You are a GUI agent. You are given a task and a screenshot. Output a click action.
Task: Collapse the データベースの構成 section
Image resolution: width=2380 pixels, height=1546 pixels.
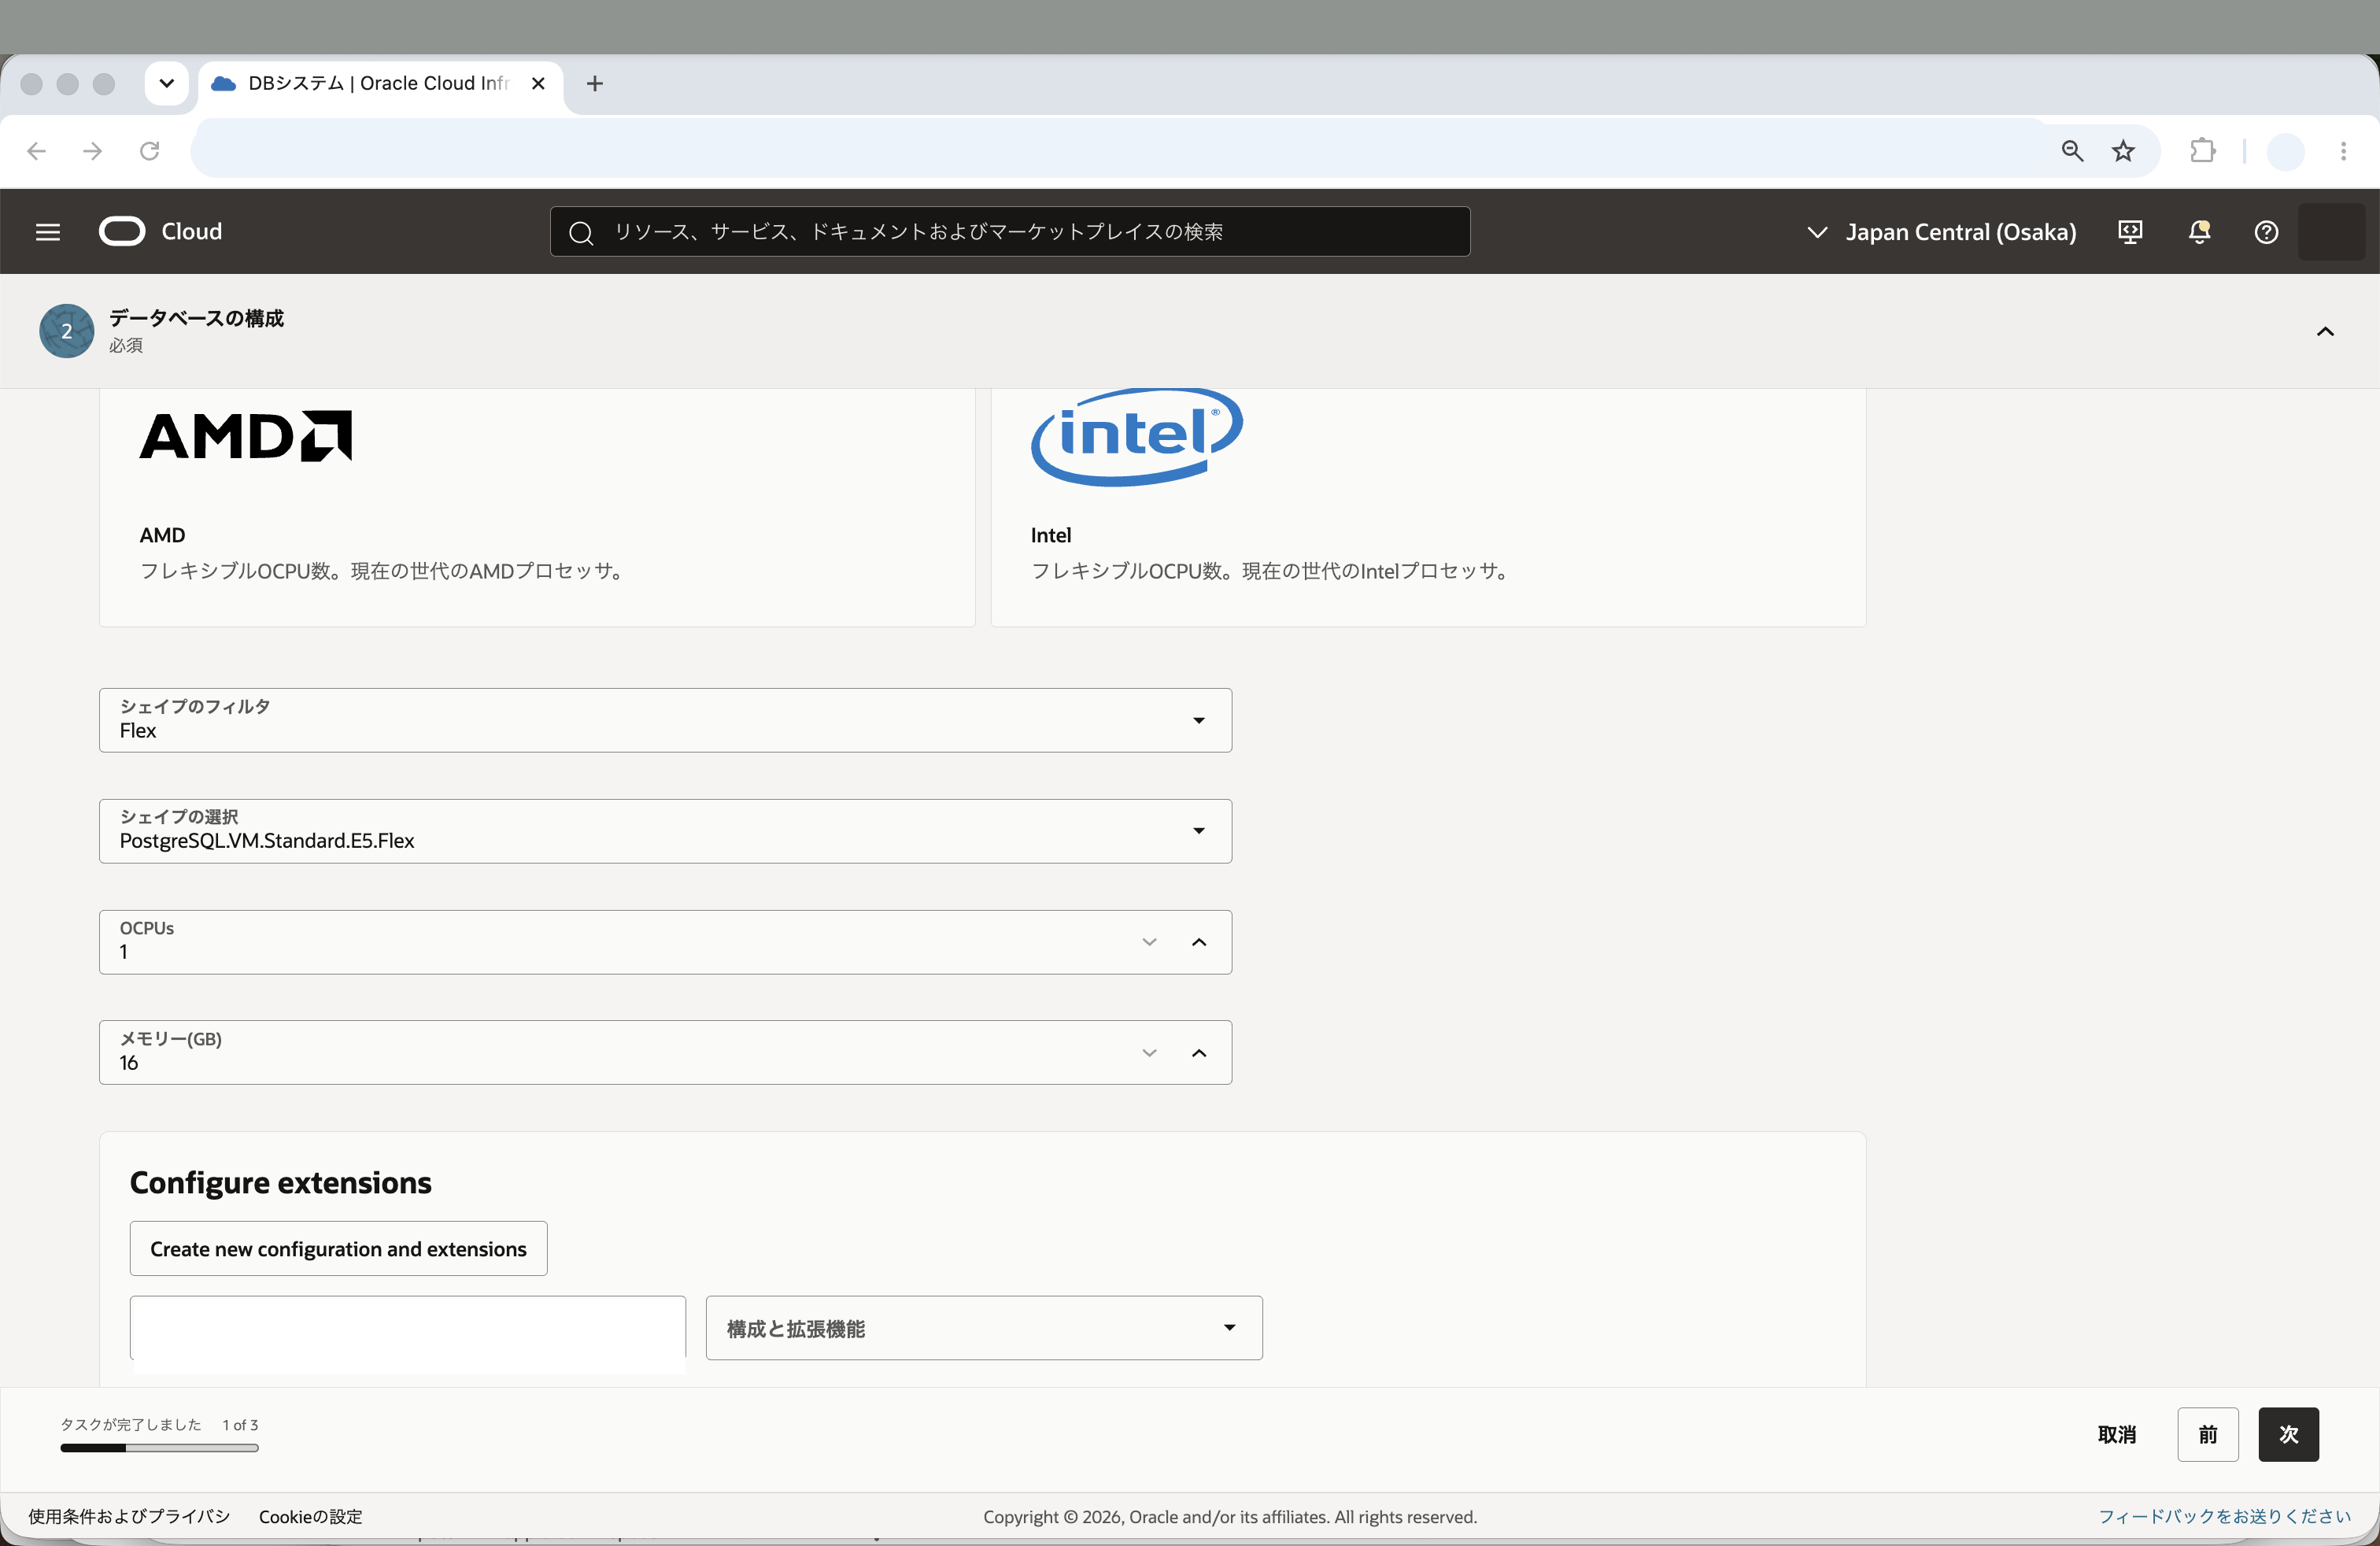[x=2325, y=331]
